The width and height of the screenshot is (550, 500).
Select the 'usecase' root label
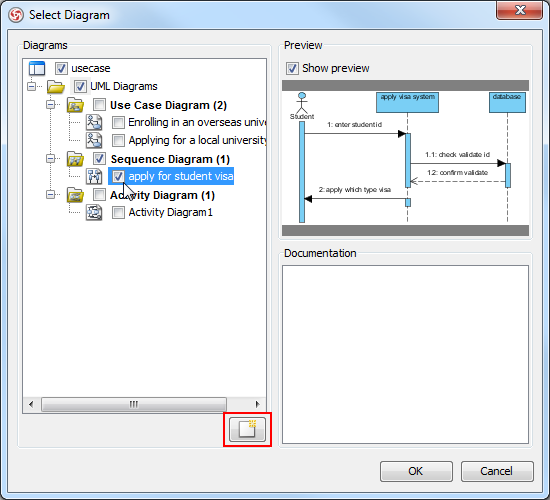[x=91, y=68]
